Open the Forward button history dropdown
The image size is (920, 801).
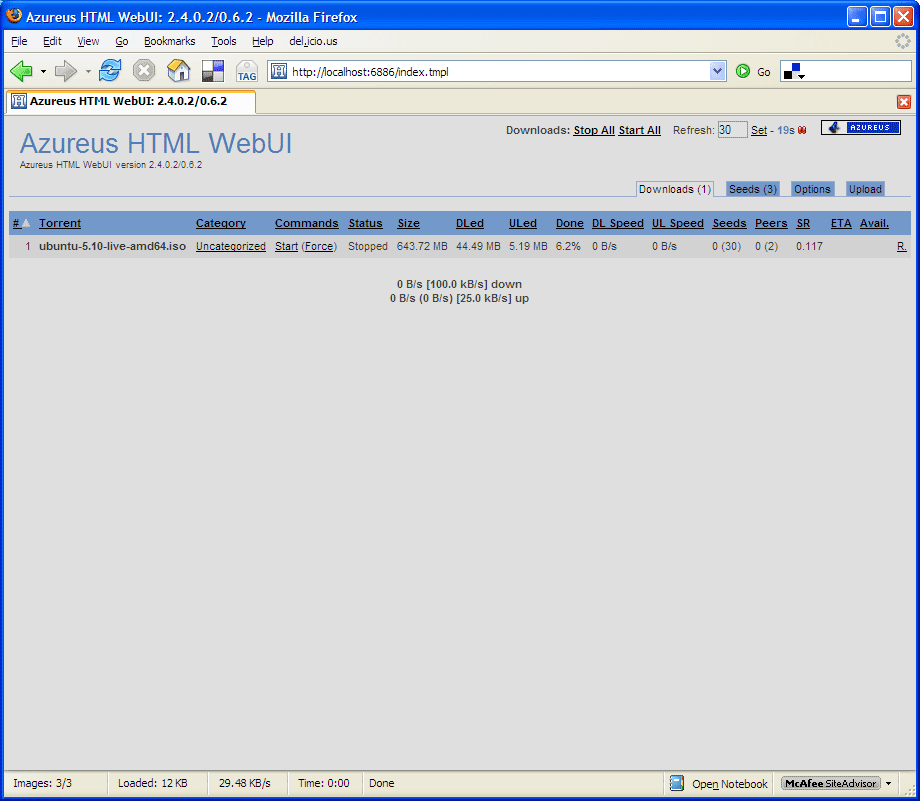coord(88,72)
